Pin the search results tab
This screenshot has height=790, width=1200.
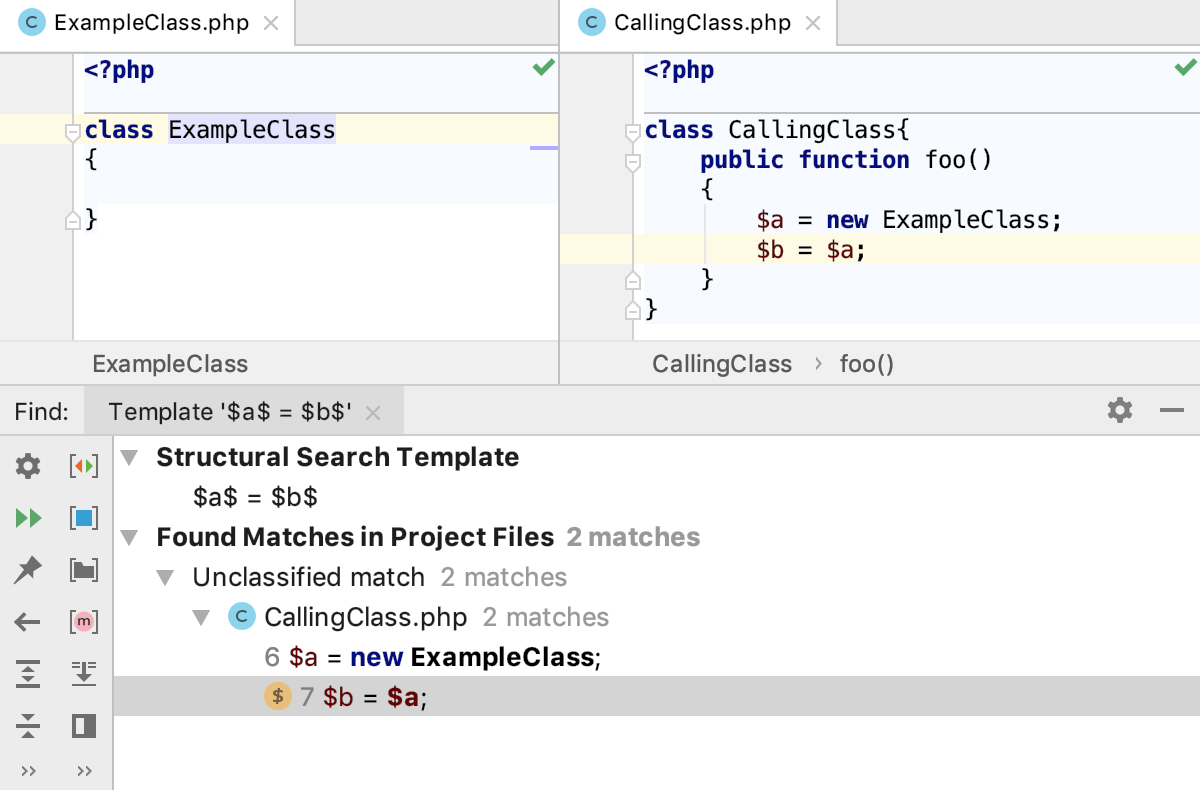27,570
